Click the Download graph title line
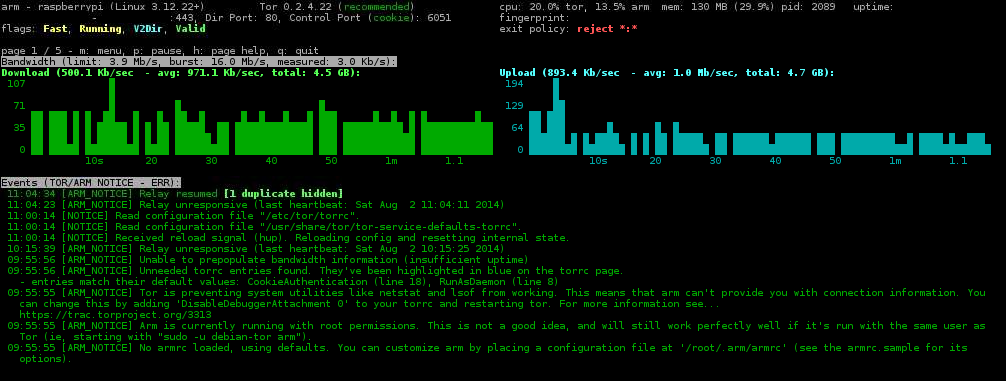The width and height of the screenshot is (1006, 381). click(181, 73)
